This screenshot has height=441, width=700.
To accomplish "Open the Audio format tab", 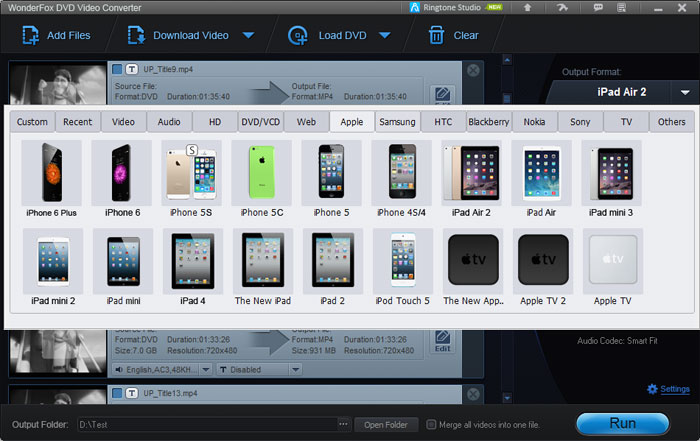I will click(169, 122).
